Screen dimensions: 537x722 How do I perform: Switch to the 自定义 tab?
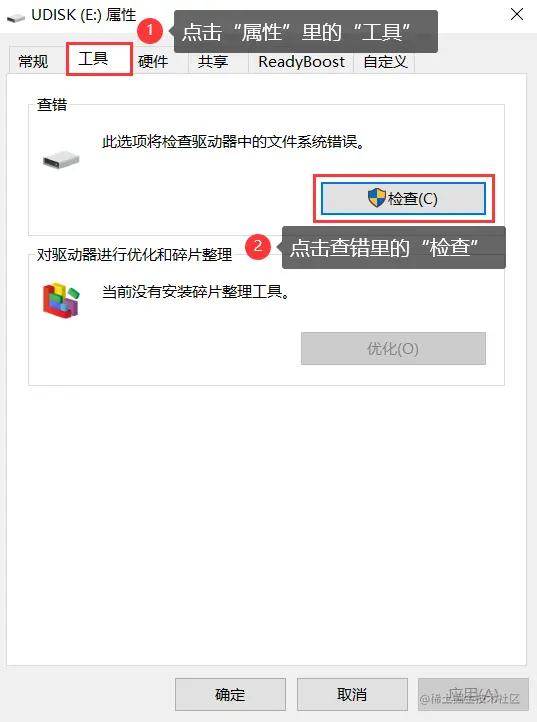385,61
